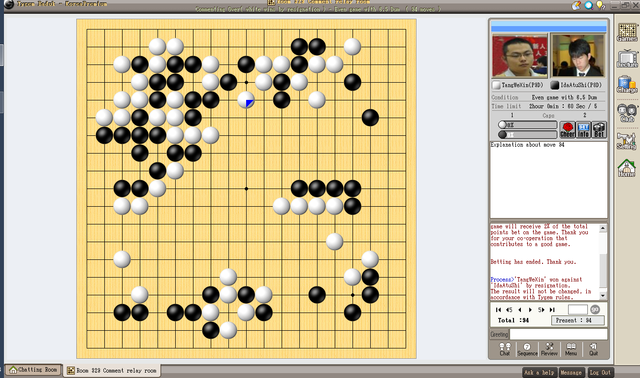
Task: Click the round go button beside move field
Action: [595, 309]
